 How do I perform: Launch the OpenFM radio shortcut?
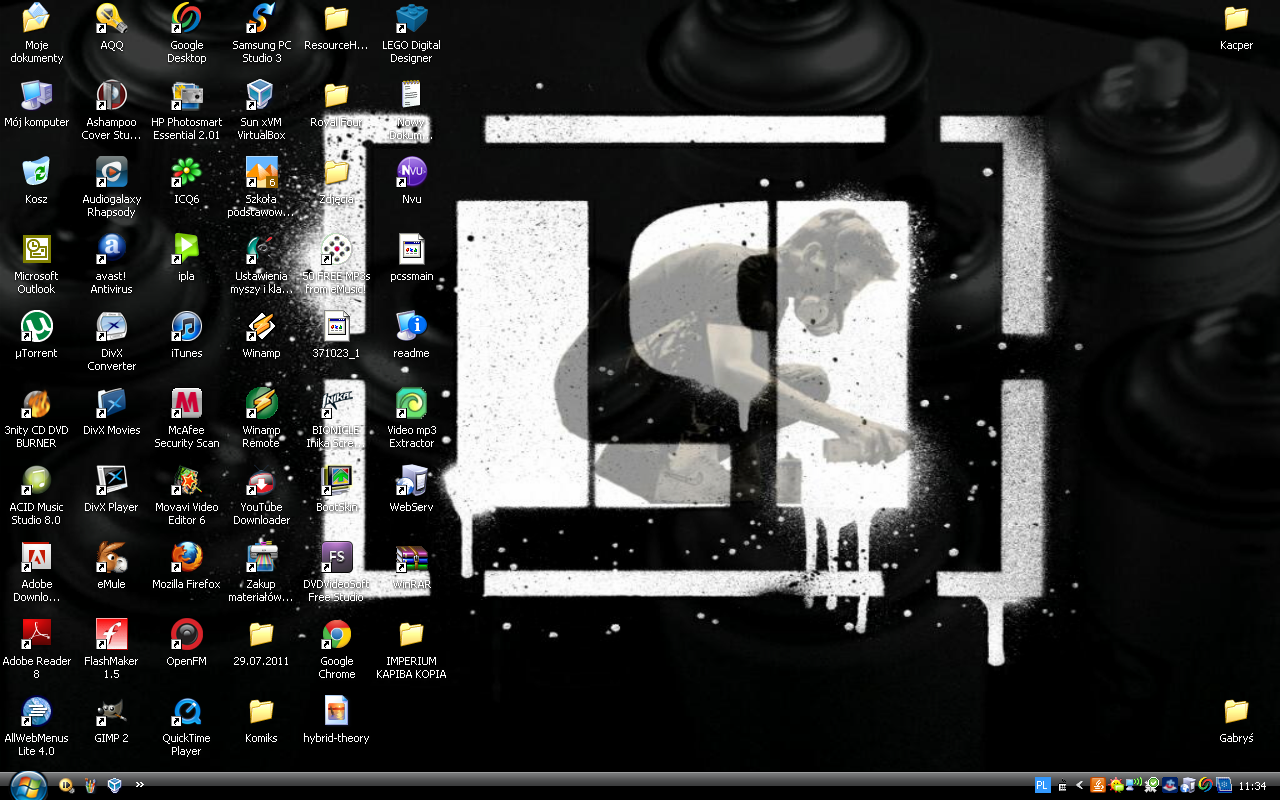click(186, 643)
